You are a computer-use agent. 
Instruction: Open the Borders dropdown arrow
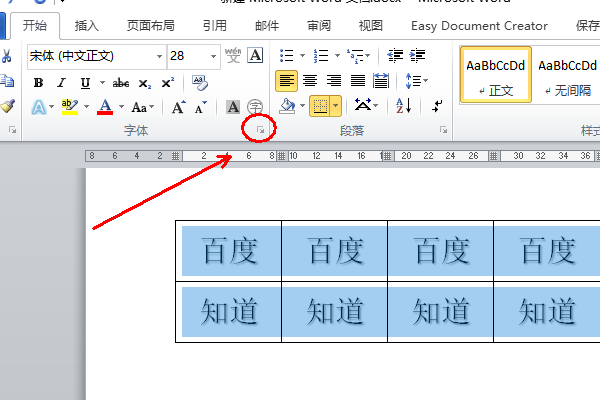(x=336, y=106)
